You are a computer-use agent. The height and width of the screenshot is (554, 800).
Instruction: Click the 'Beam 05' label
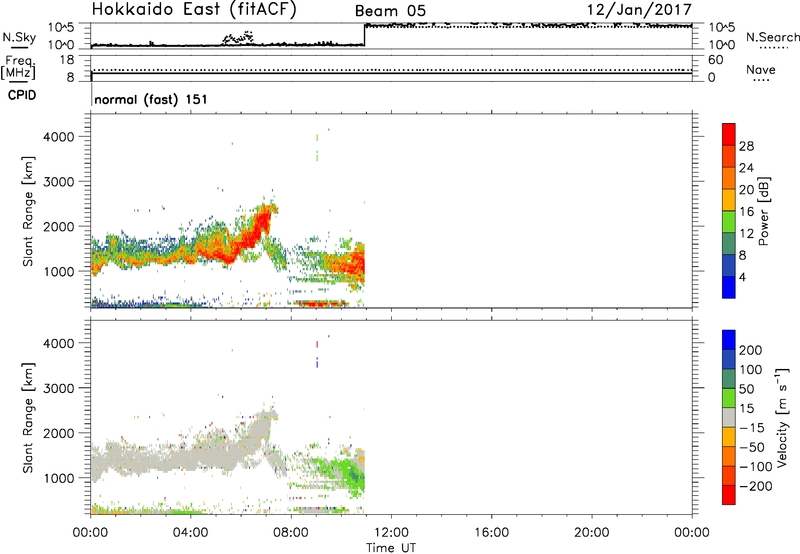390,11
